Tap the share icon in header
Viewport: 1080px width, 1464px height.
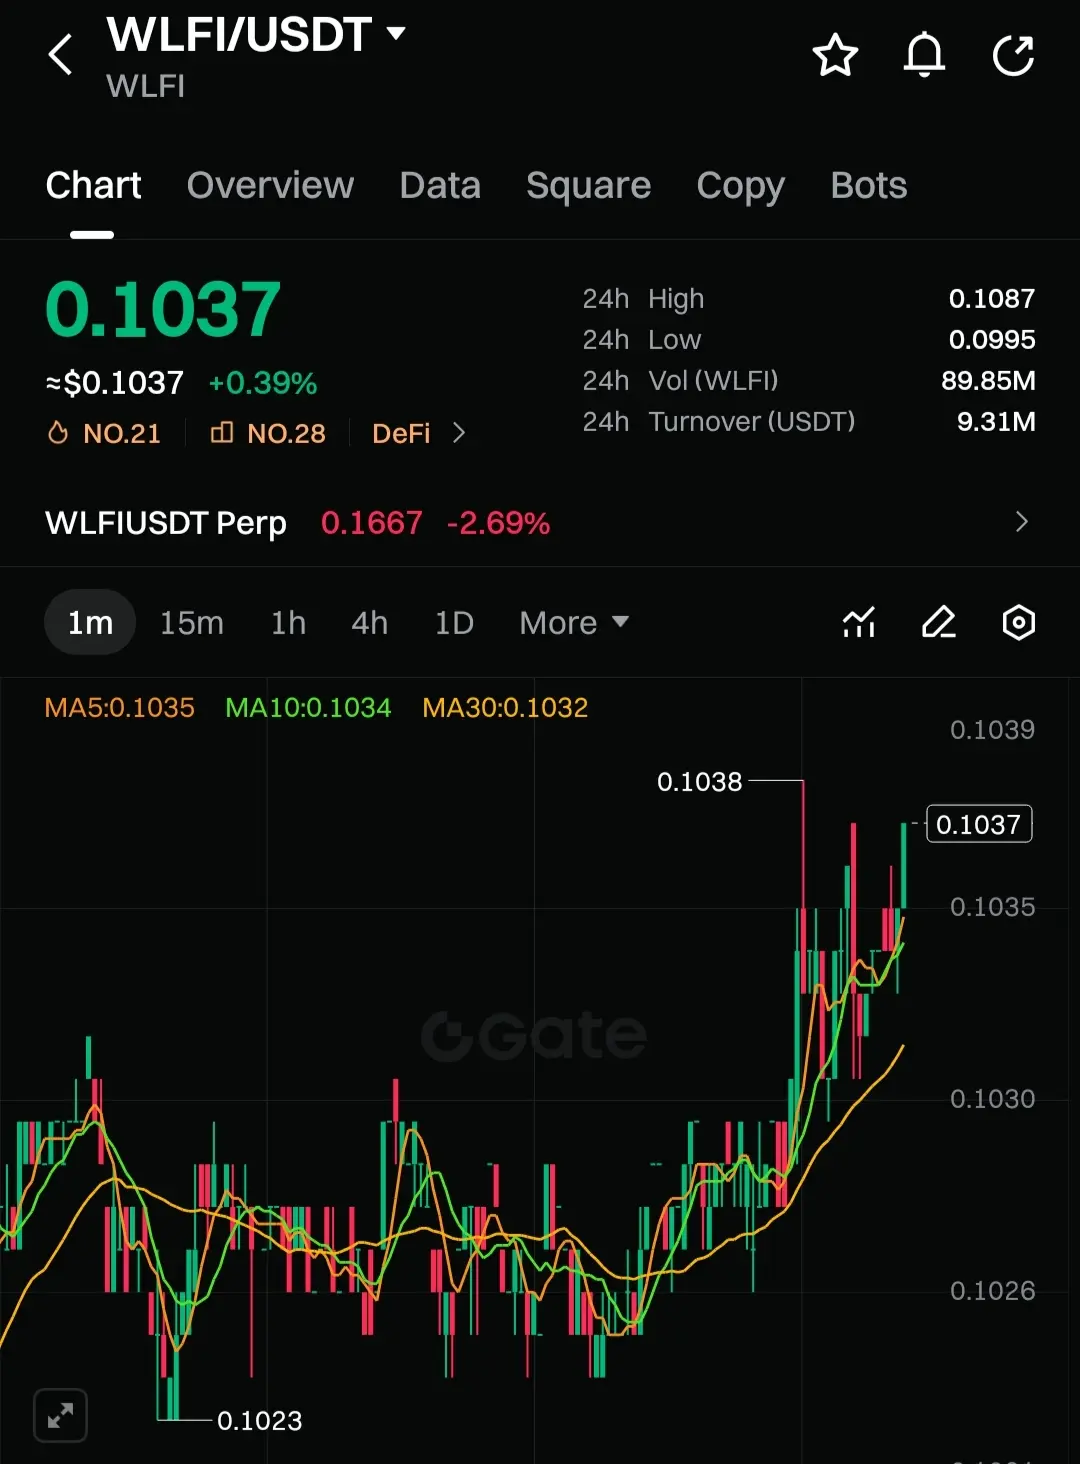coord(1013,55)
